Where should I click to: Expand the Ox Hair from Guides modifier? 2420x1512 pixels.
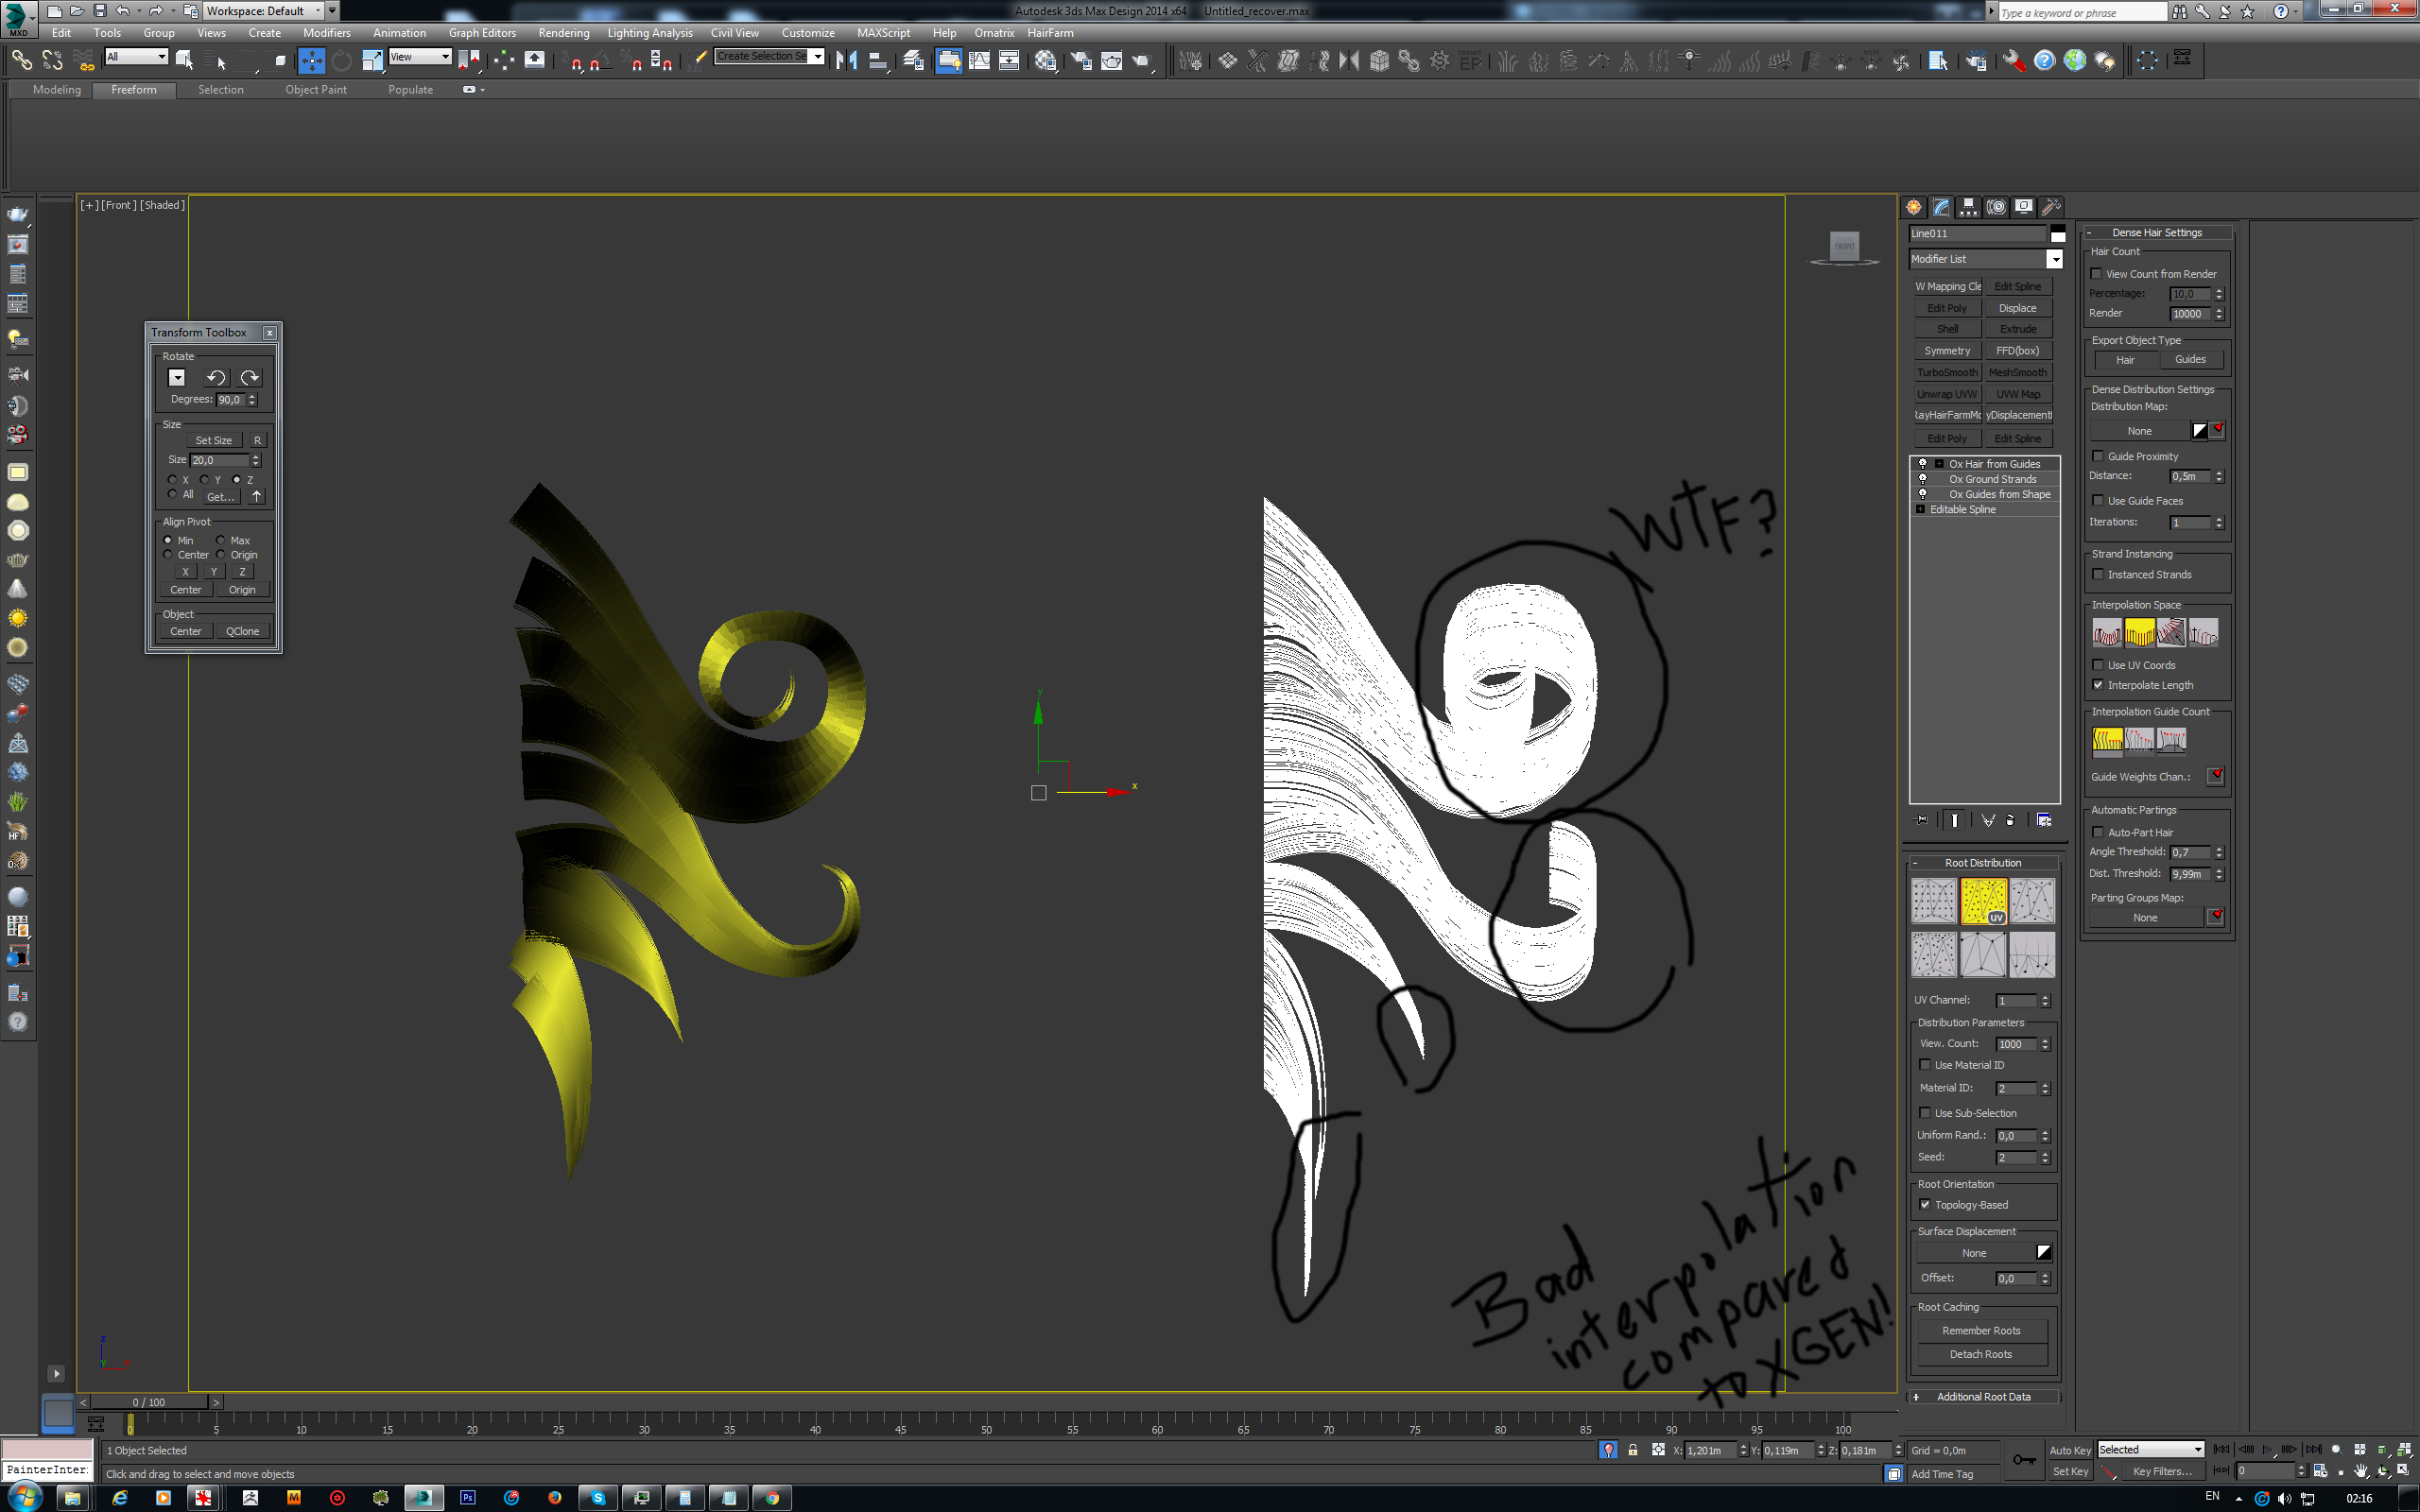pyautogui.click(x=1938, y=464)
